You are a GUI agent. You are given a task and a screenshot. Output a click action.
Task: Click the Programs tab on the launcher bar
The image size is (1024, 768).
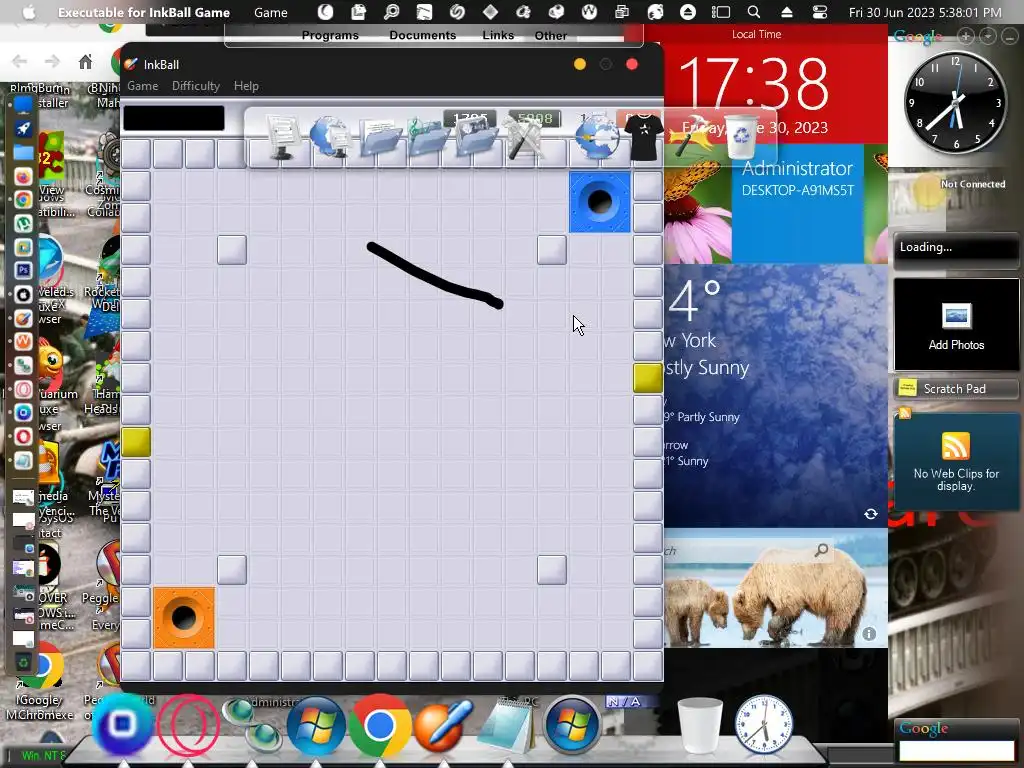[330, 35]
